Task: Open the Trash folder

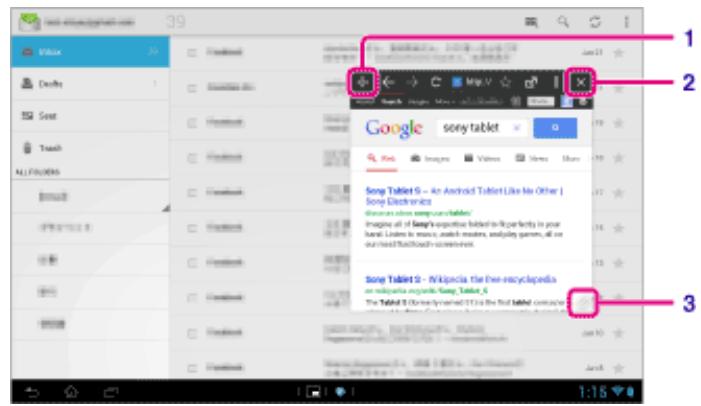Action: pyautogui.click(x=90, y=148)
